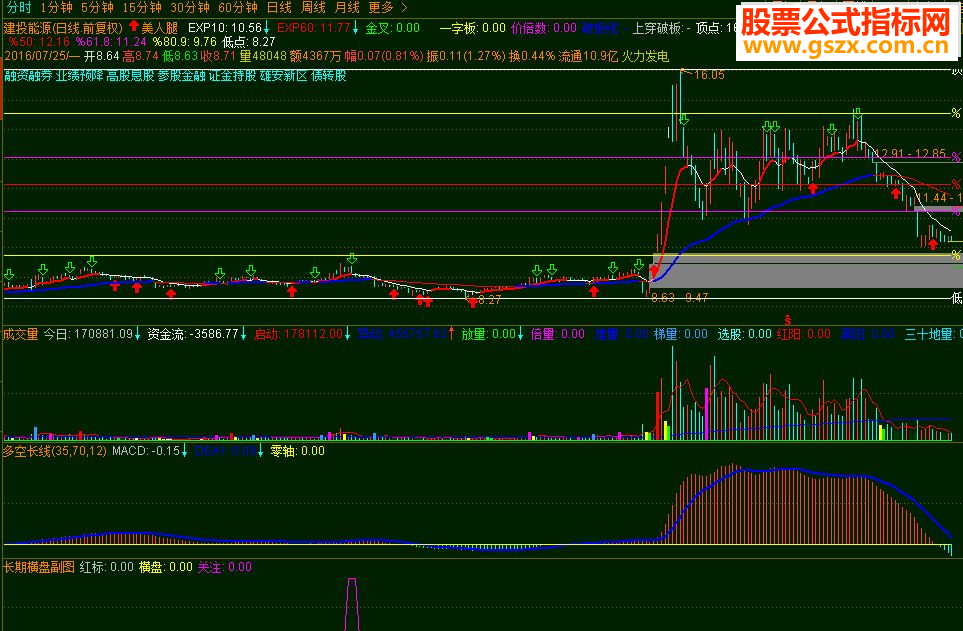The width and height of the screenshot is (963, 631).
Task: Click the gray gap zone rectangle on the chart
Action: tap(805, 270)
